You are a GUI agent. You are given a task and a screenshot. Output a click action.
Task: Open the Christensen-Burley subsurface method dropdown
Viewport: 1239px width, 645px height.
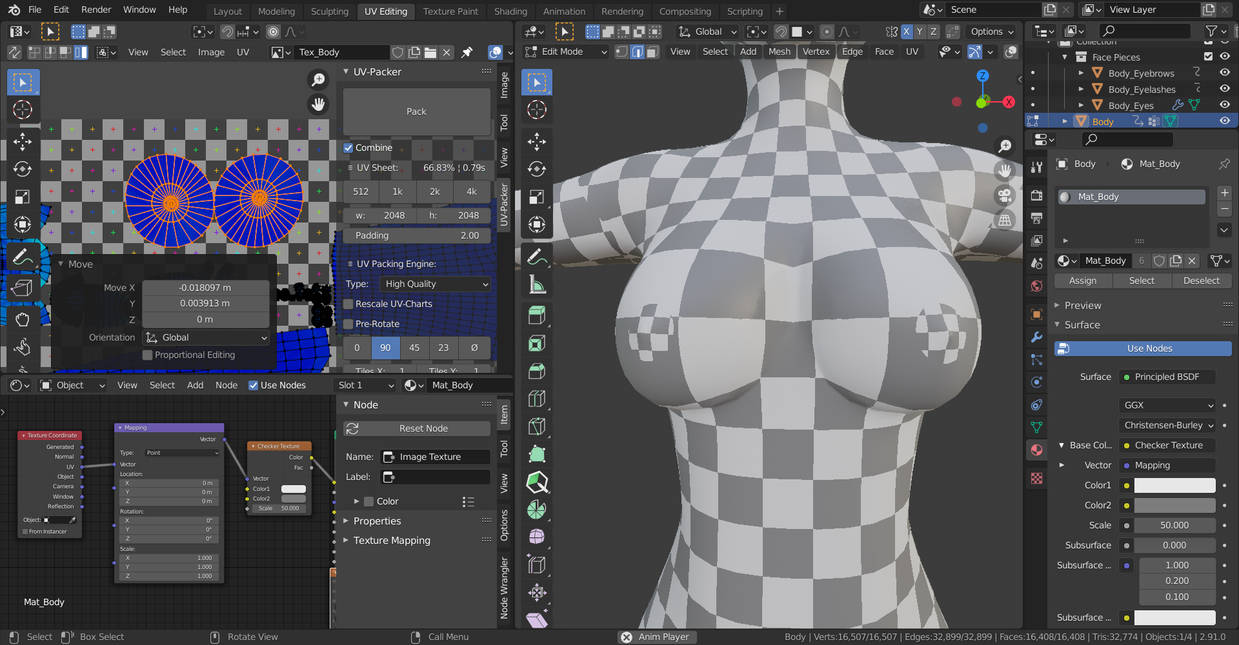coord(1169,425)
